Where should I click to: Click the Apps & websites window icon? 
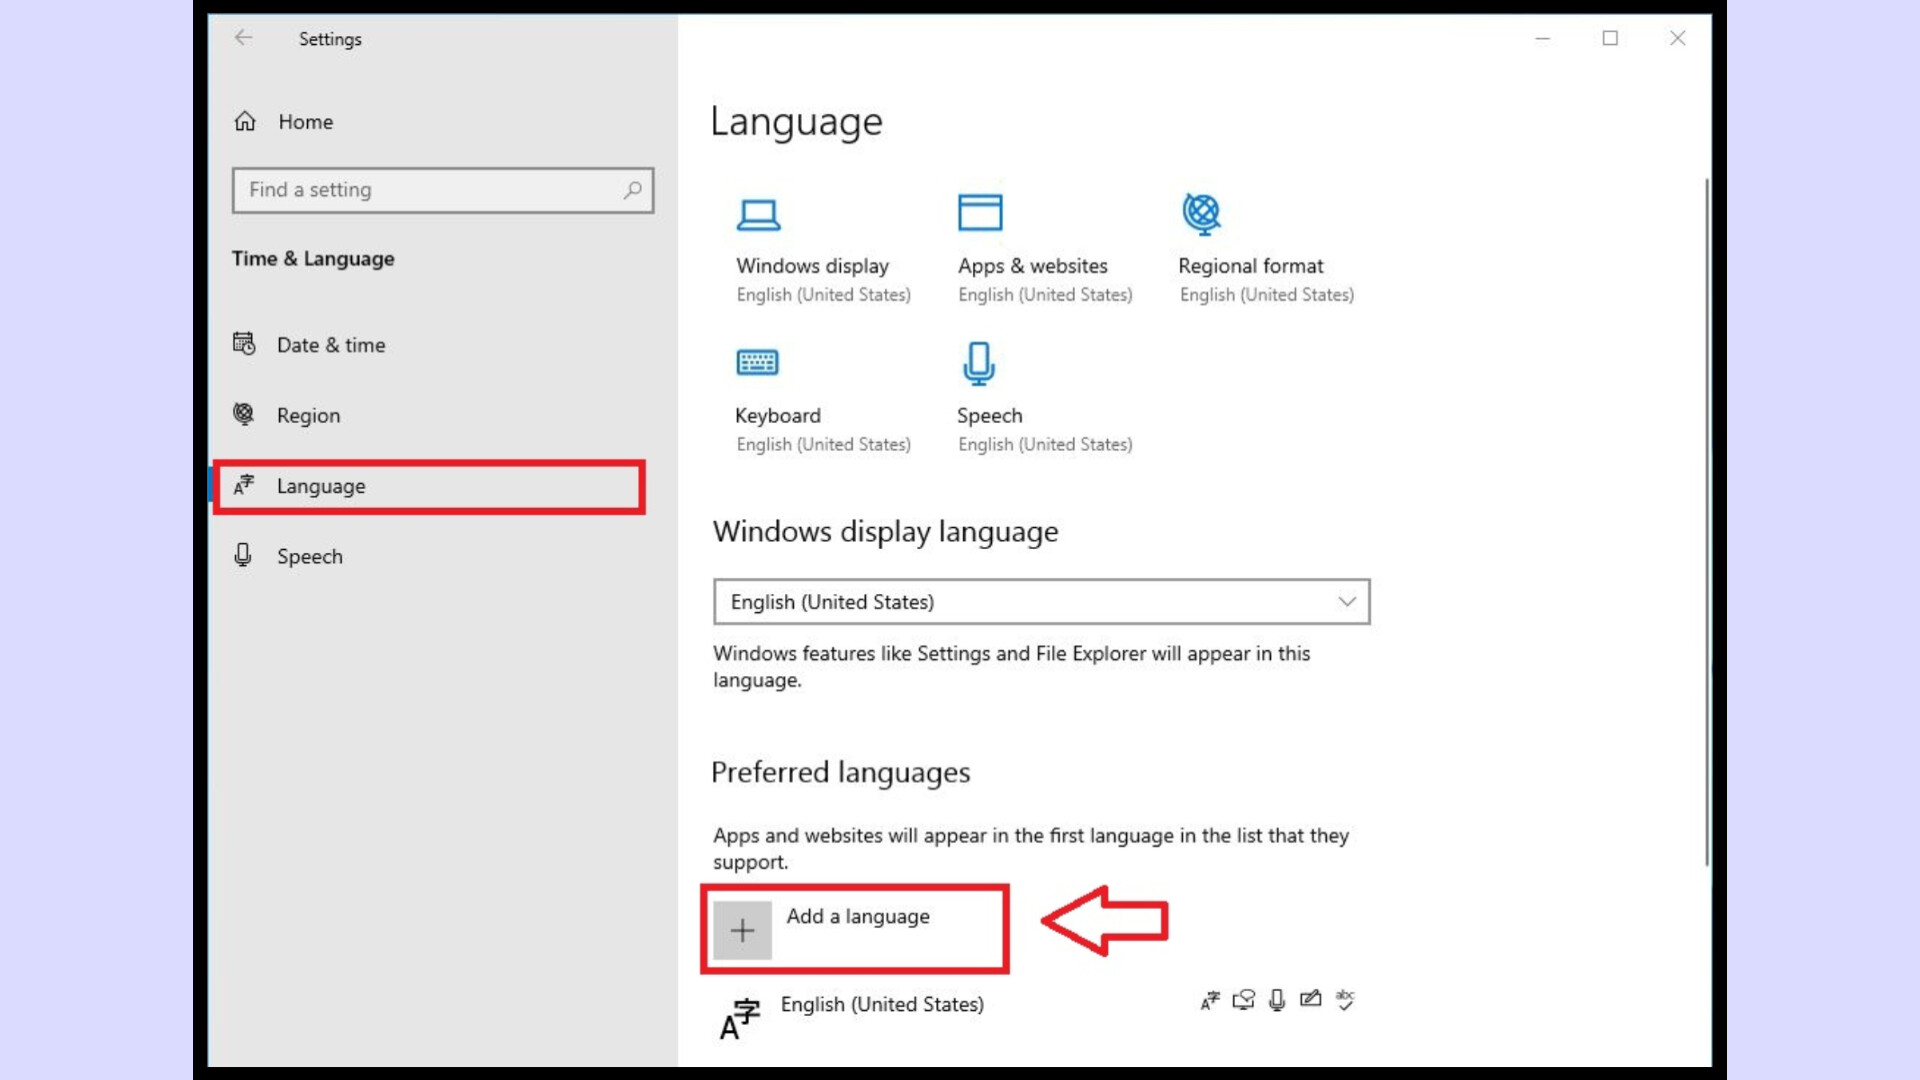pyautogui.click(x=980, y=213)
